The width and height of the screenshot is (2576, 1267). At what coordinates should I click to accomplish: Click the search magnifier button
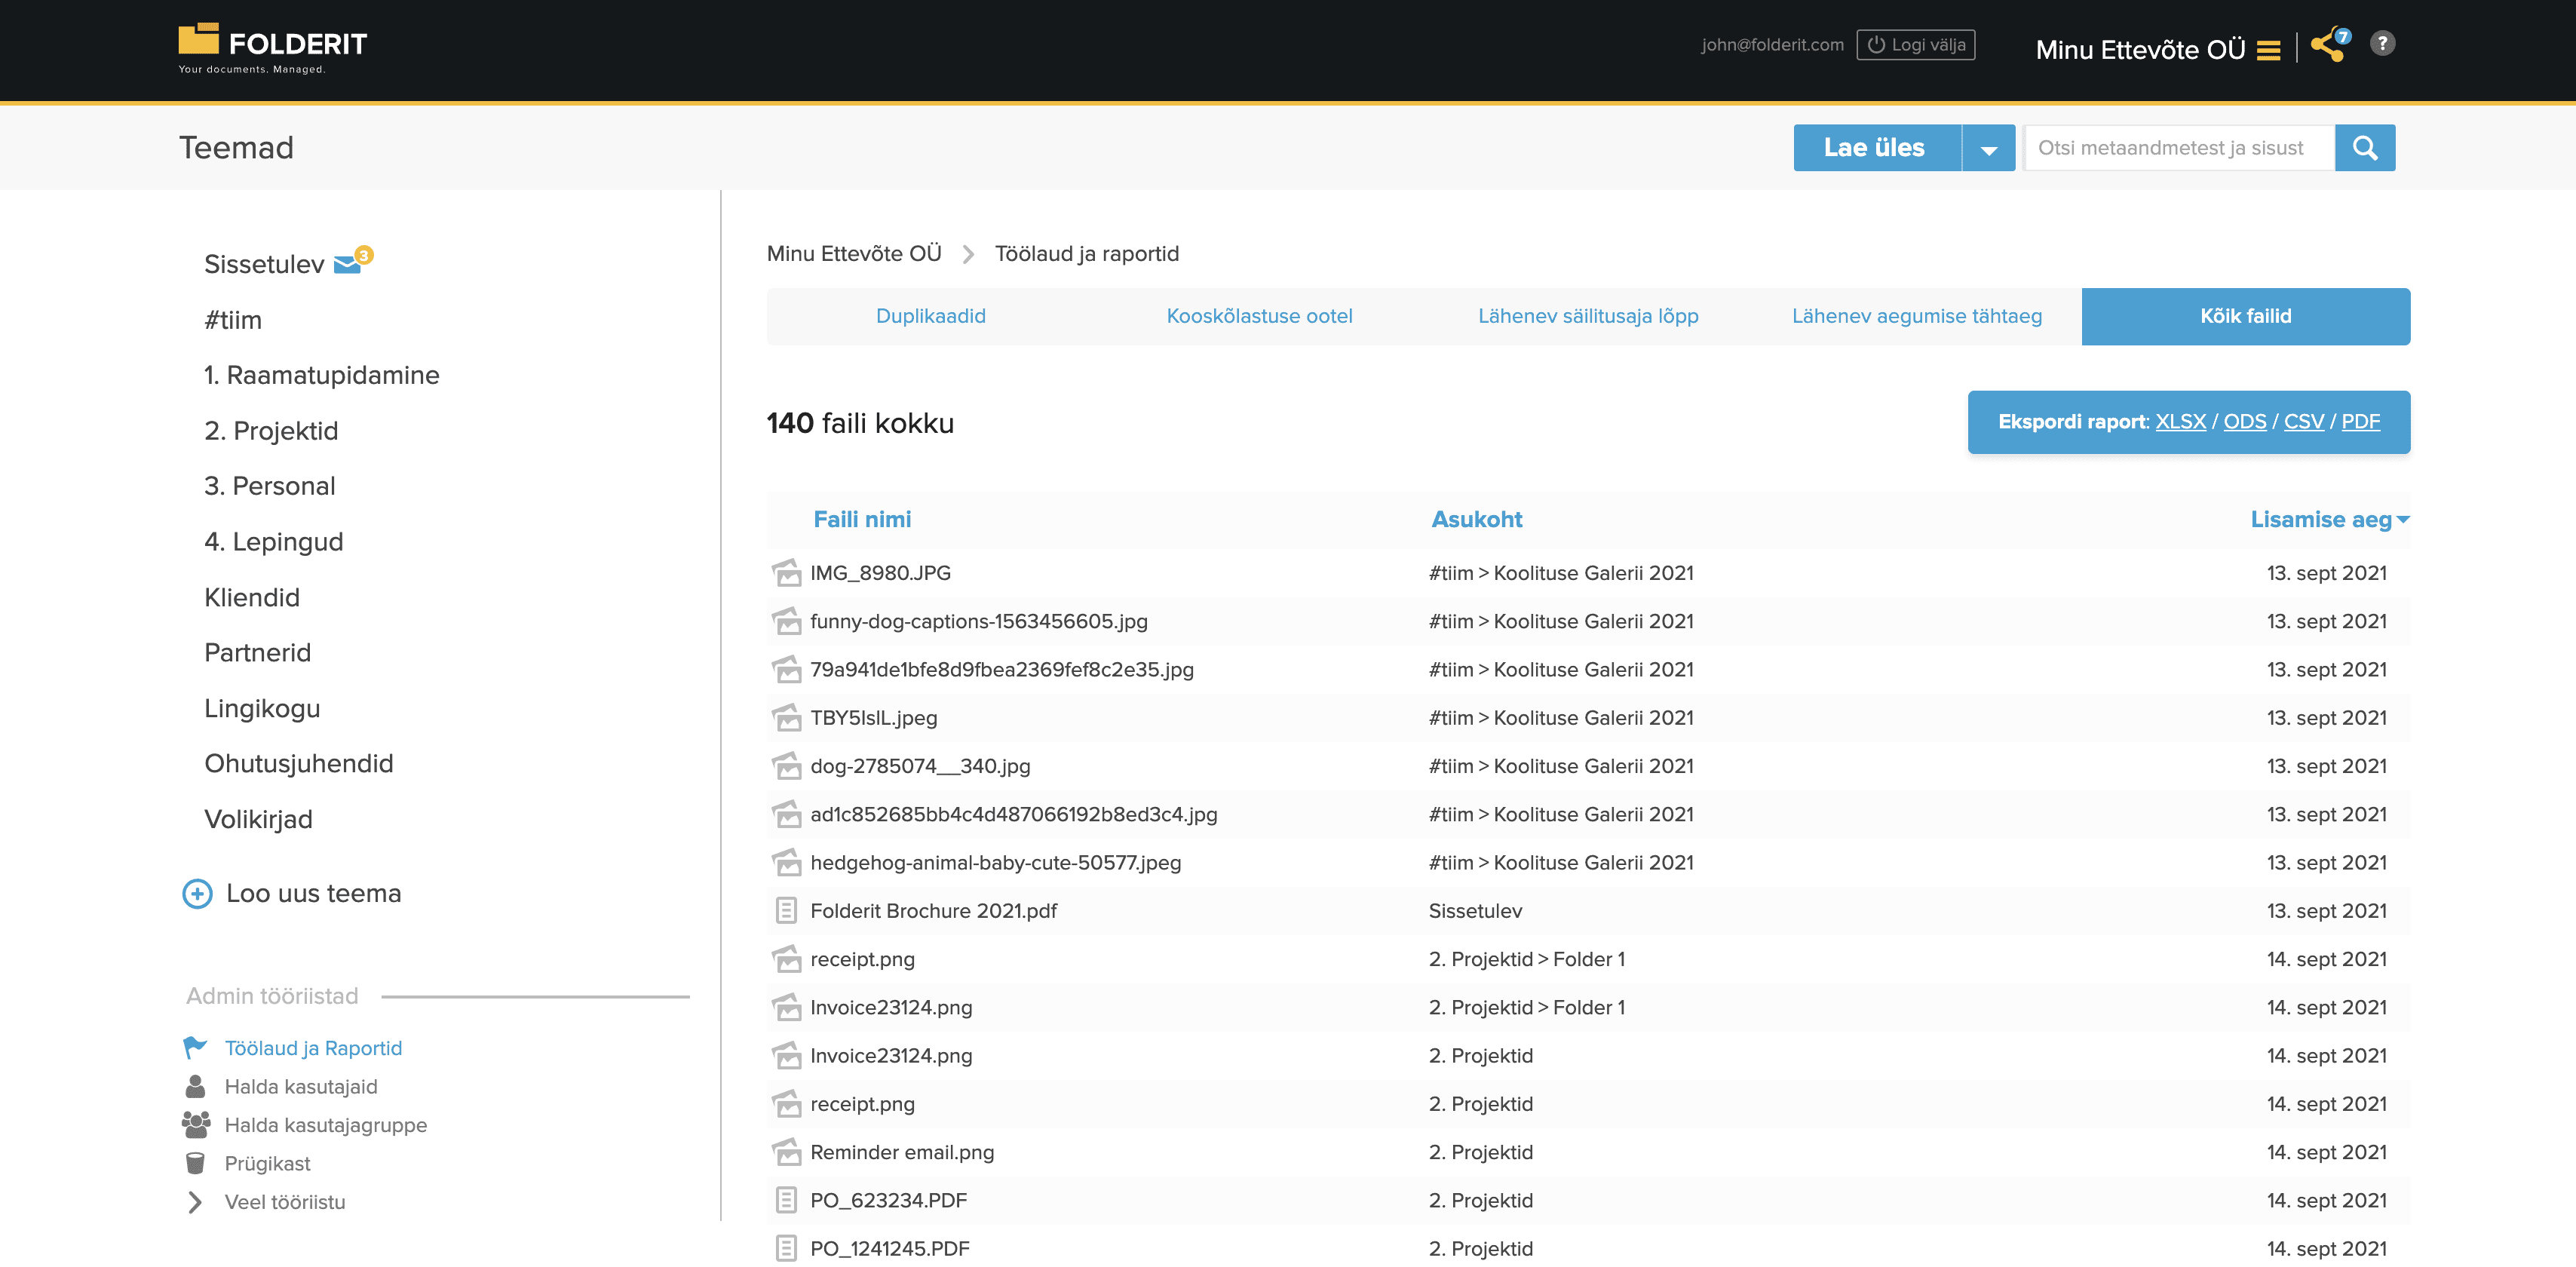(x=2365, y=148)
